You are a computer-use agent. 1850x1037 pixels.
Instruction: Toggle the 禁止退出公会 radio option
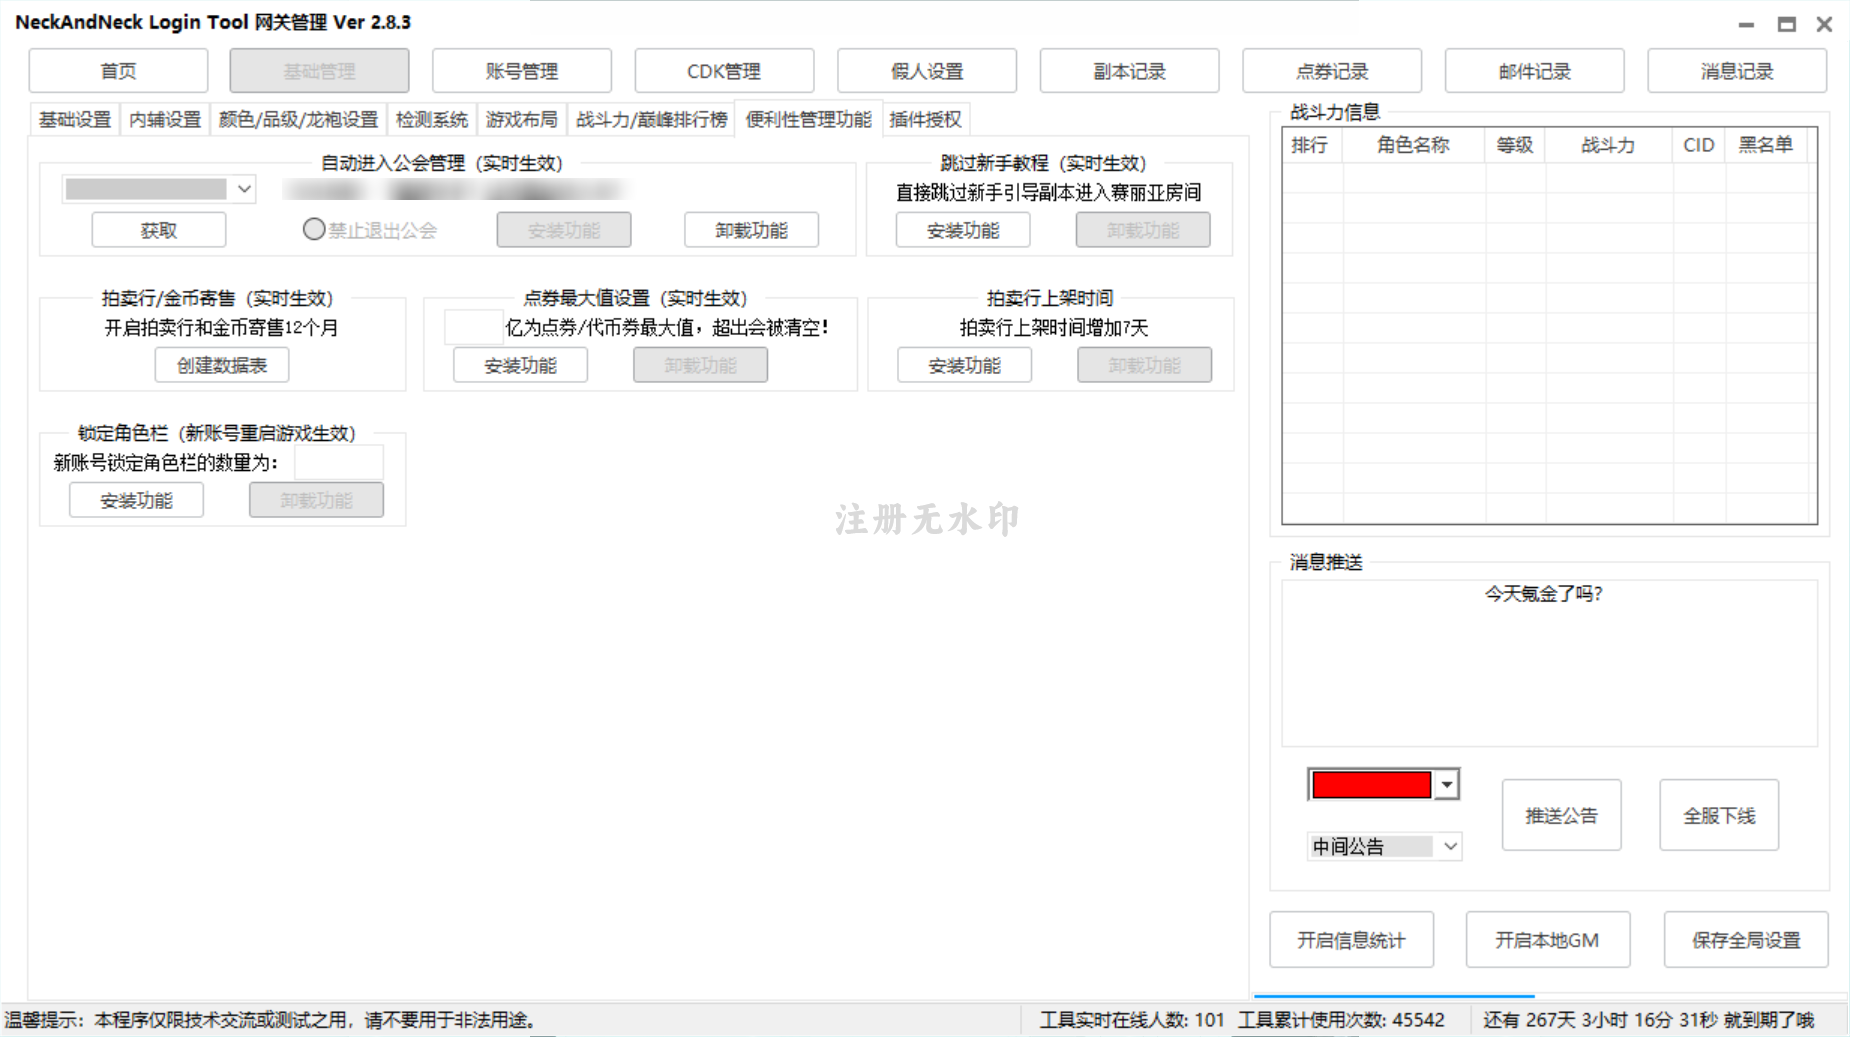point(313,230)
